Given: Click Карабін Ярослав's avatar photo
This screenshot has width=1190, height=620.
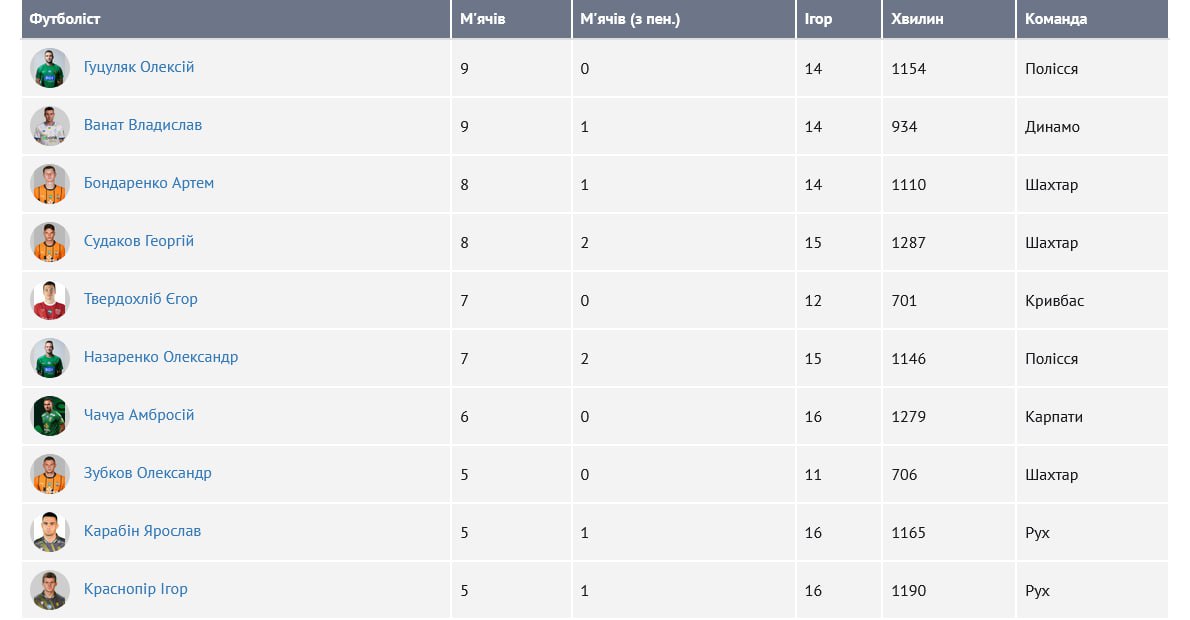Looking at the screenshot, I should click(49, 532).
